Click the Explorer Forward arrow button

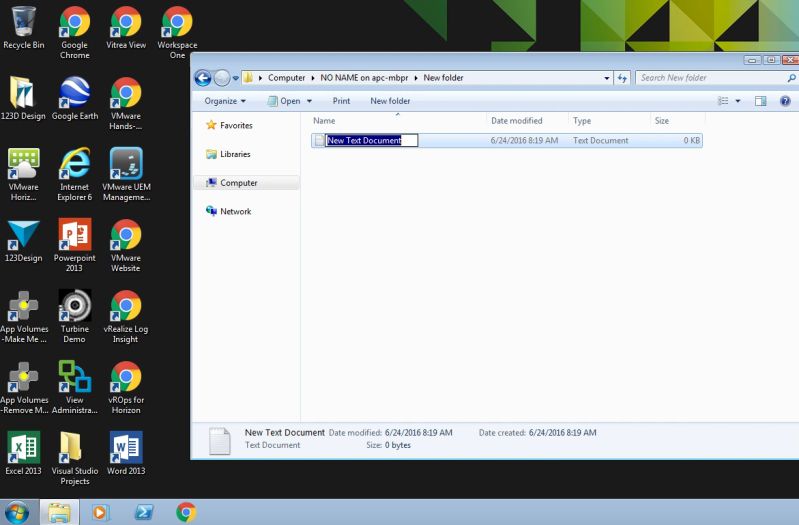click(x=222, y=78)
